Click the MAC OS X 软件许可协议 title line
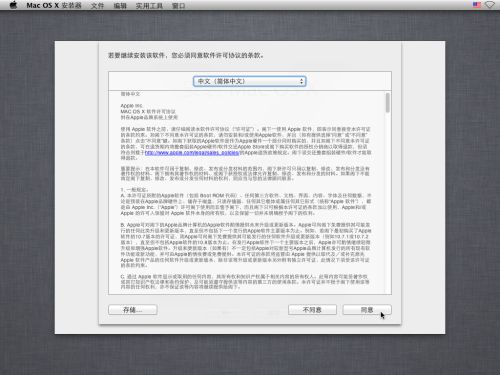This screenshot has height=375, width=500. click(148, 112)
